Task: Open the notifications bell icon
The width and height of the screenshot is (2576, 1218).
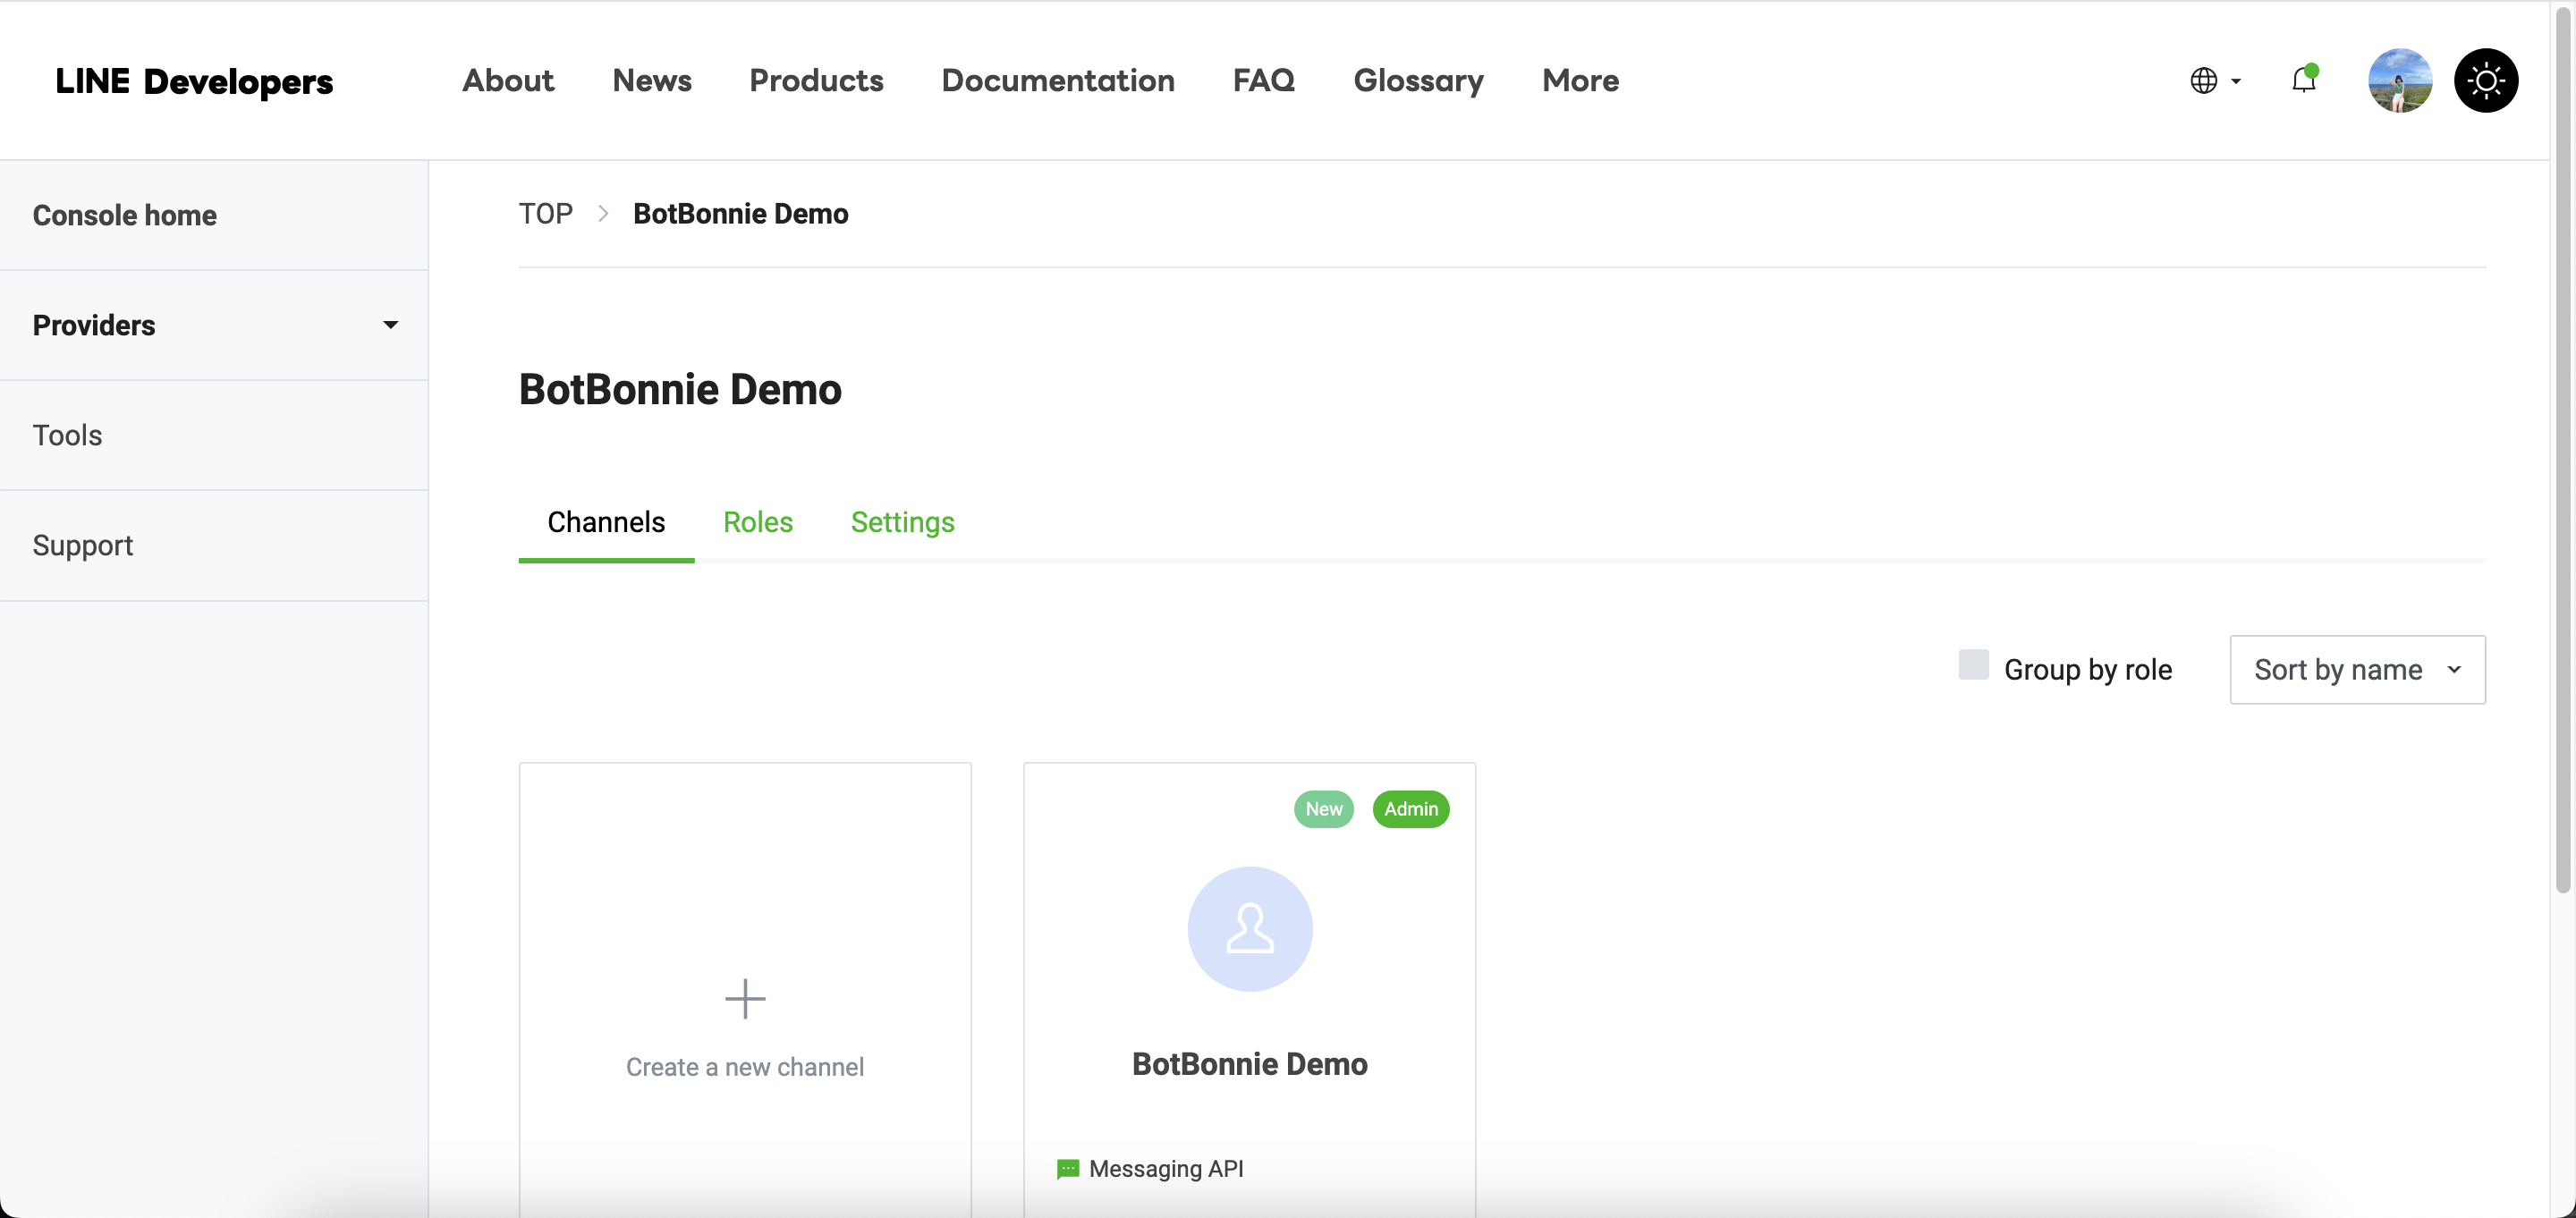Action: [x=2303, y=80]
